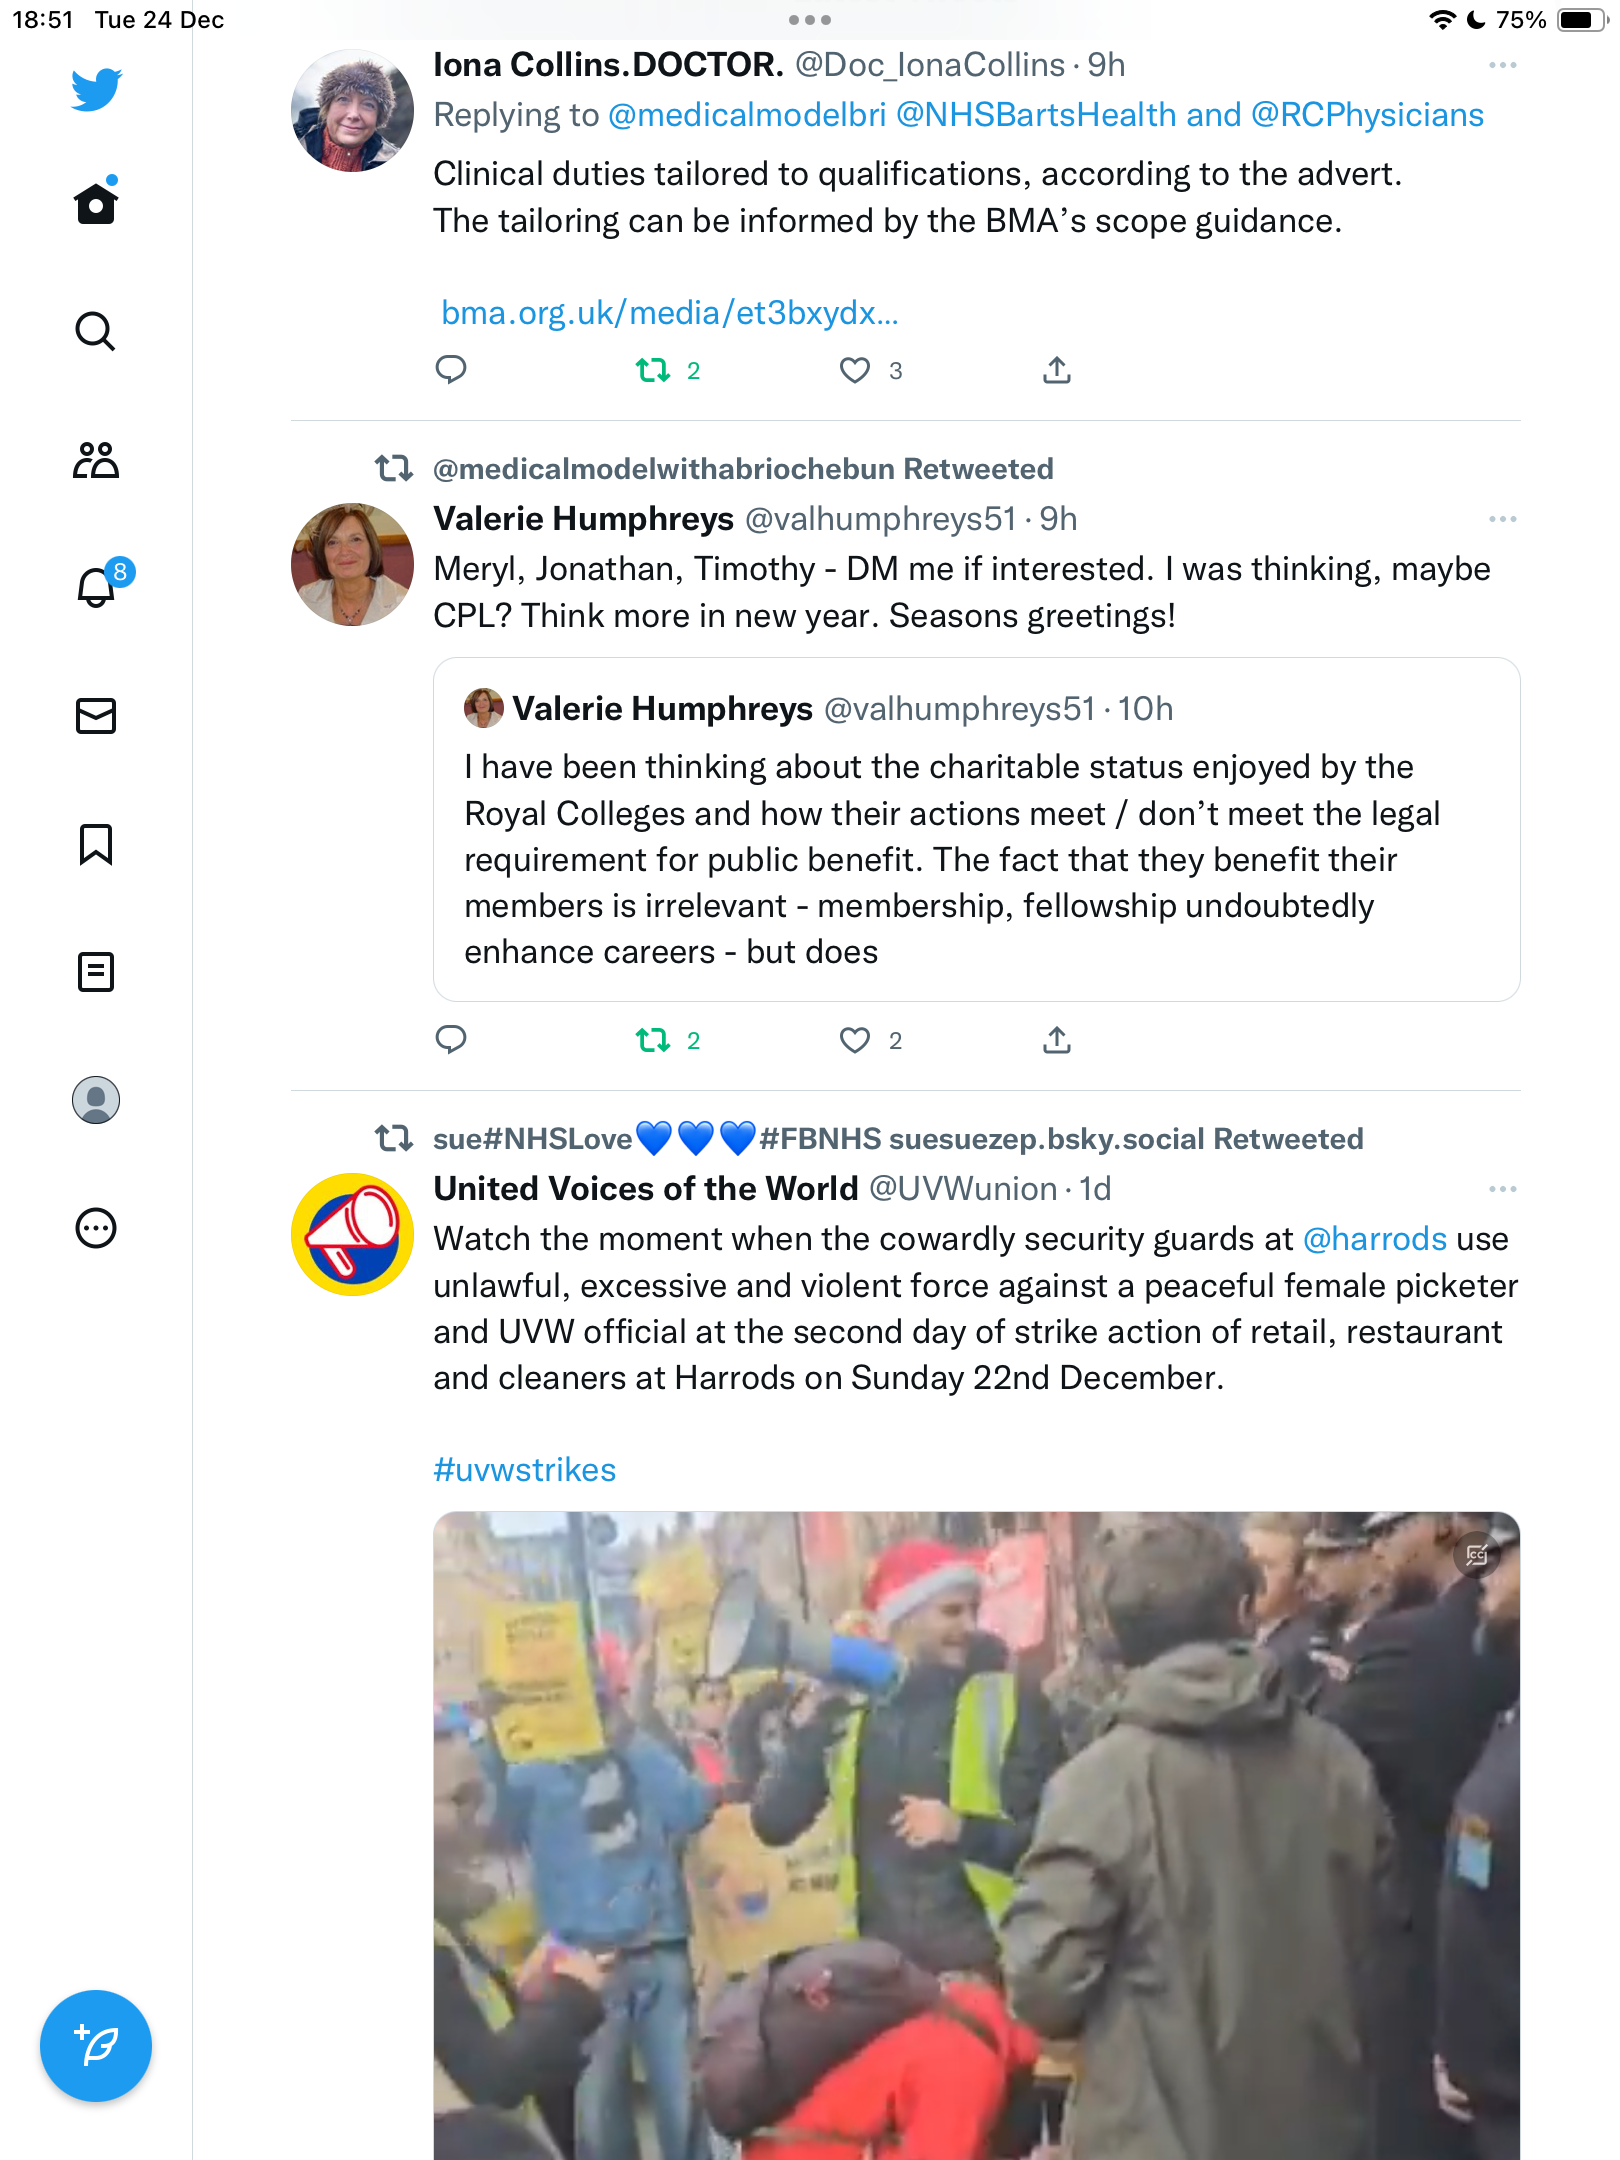This screenshot has height=2160, width=1620.
Task: Open Bookmarks from the sidebar
Action: 96,844
